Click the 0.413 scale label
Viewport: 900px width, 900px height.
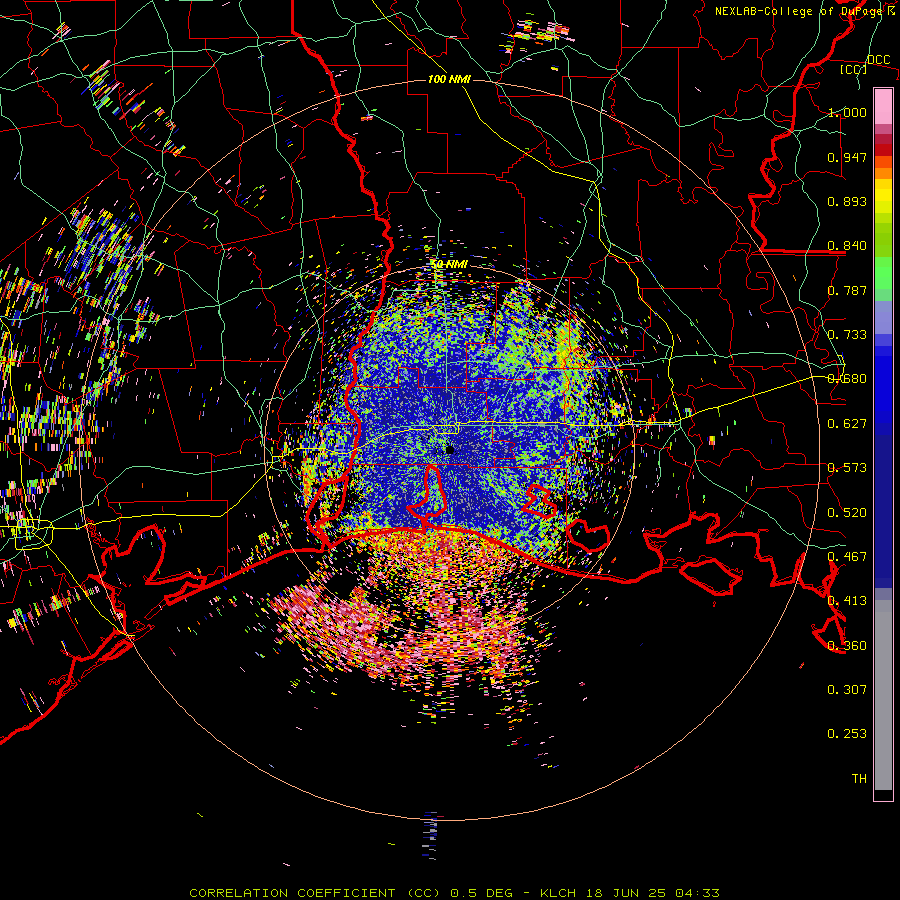pos(847,601)
